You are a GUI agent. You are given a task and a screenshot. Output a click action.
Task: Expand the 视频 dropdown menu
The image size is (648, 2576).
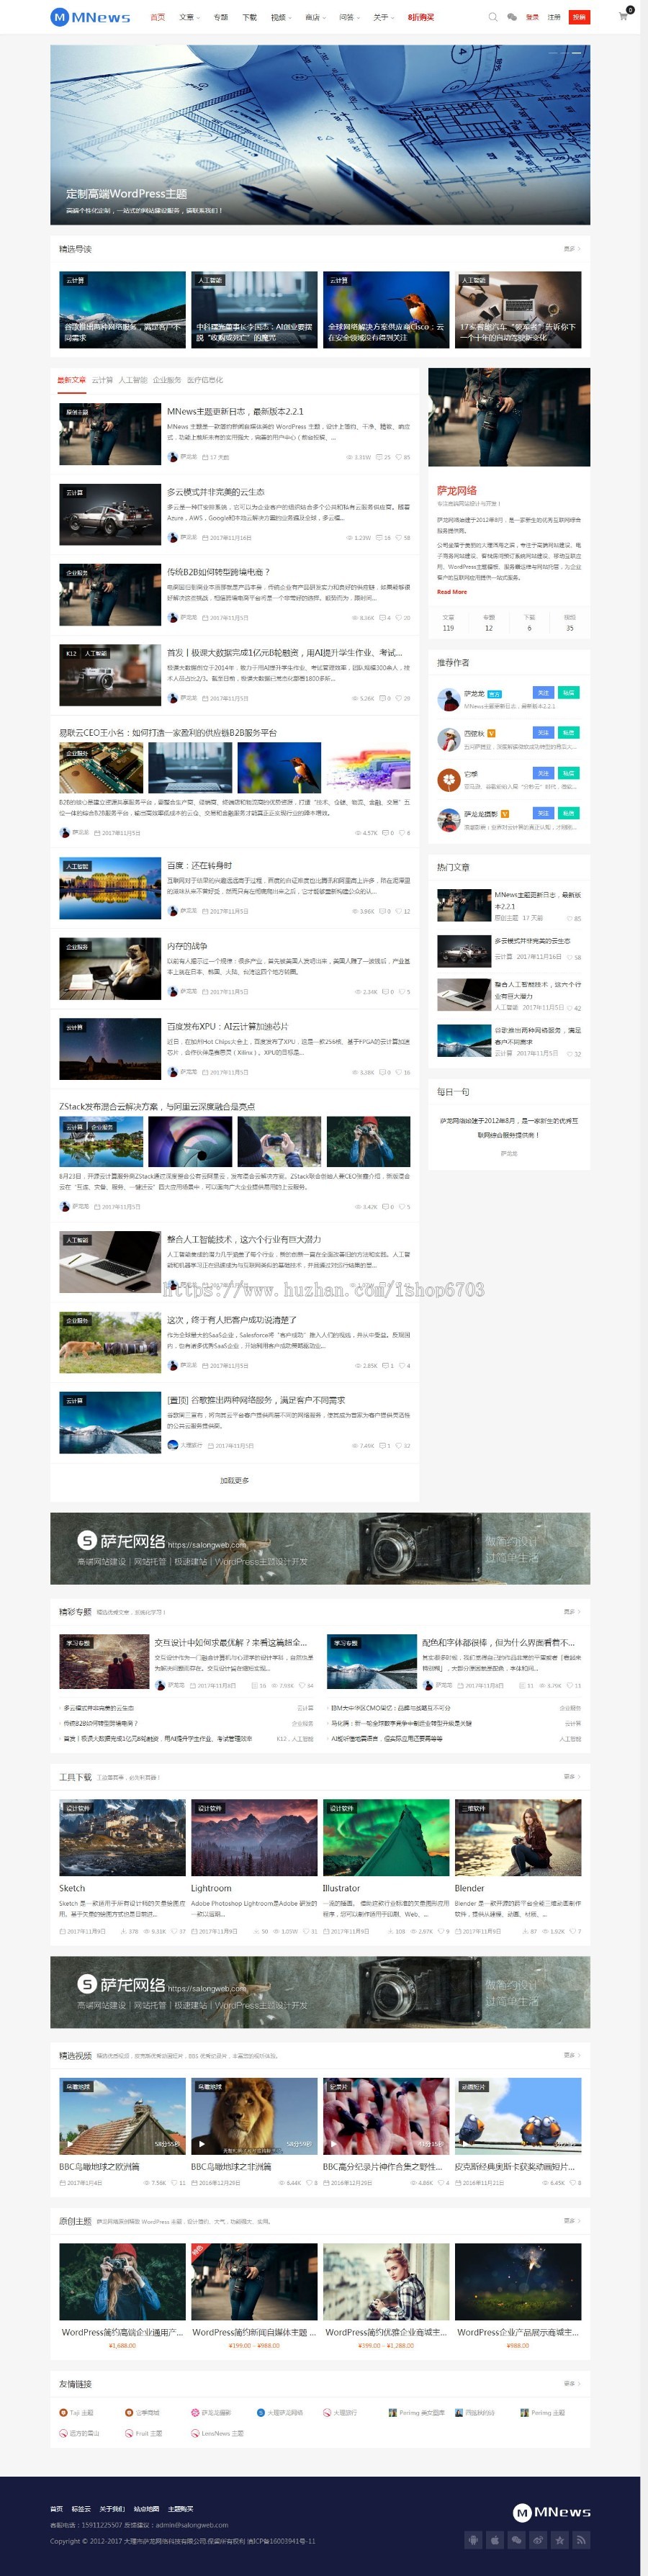tap(281, 17)
